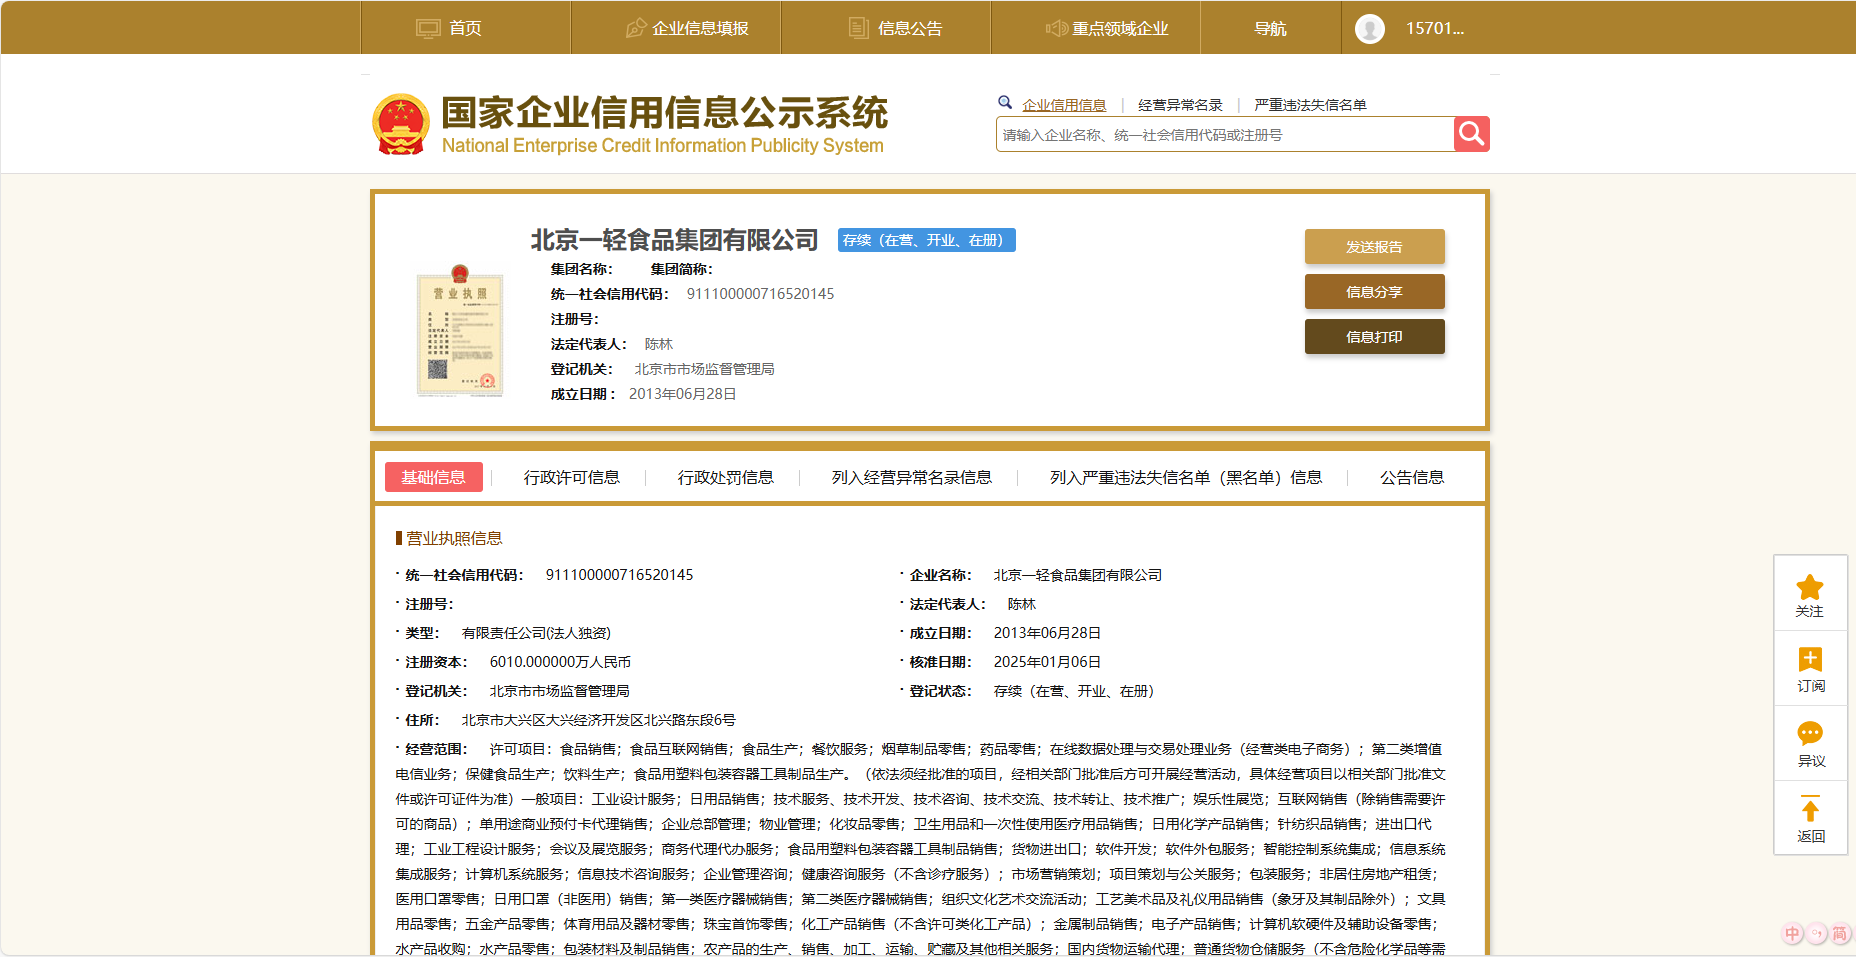Click the address 北京市大兴区大兴经济开发区北兴路东段6号

(x=598, y=720)
